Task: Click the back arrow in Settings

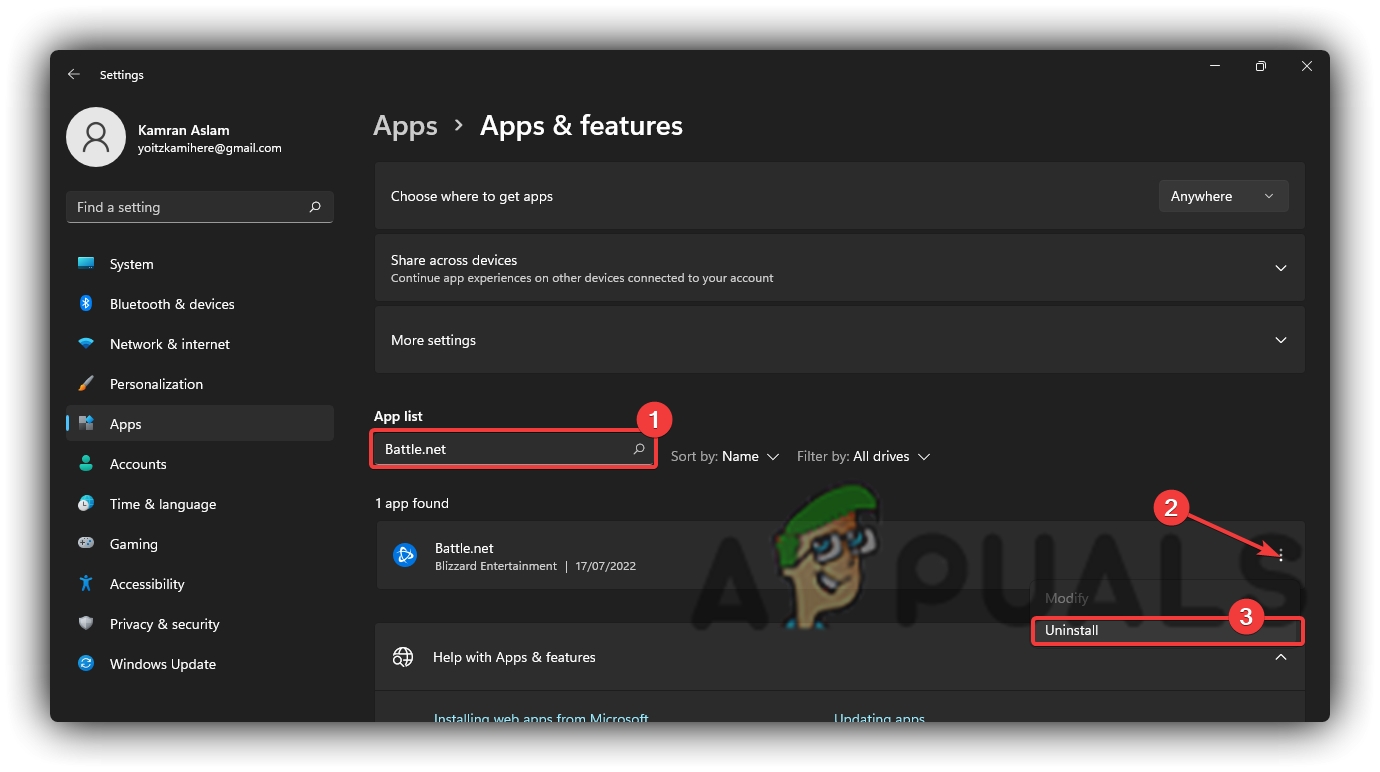Action: pos(73,75)
